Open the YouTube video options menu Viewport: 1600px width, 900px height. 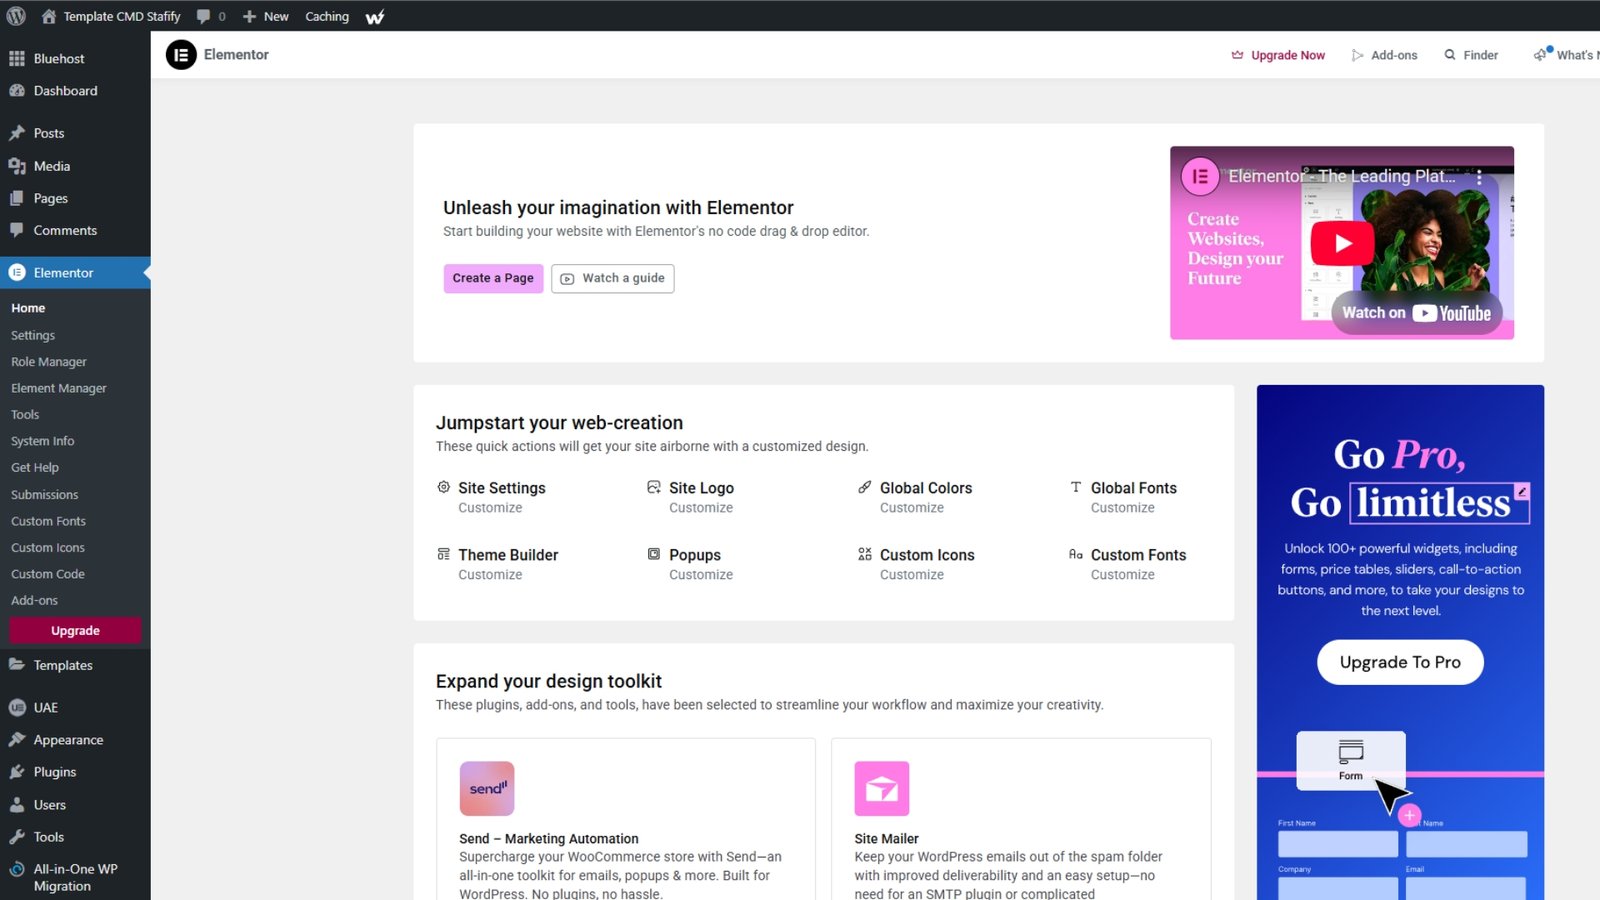(x=1479, y=177)
